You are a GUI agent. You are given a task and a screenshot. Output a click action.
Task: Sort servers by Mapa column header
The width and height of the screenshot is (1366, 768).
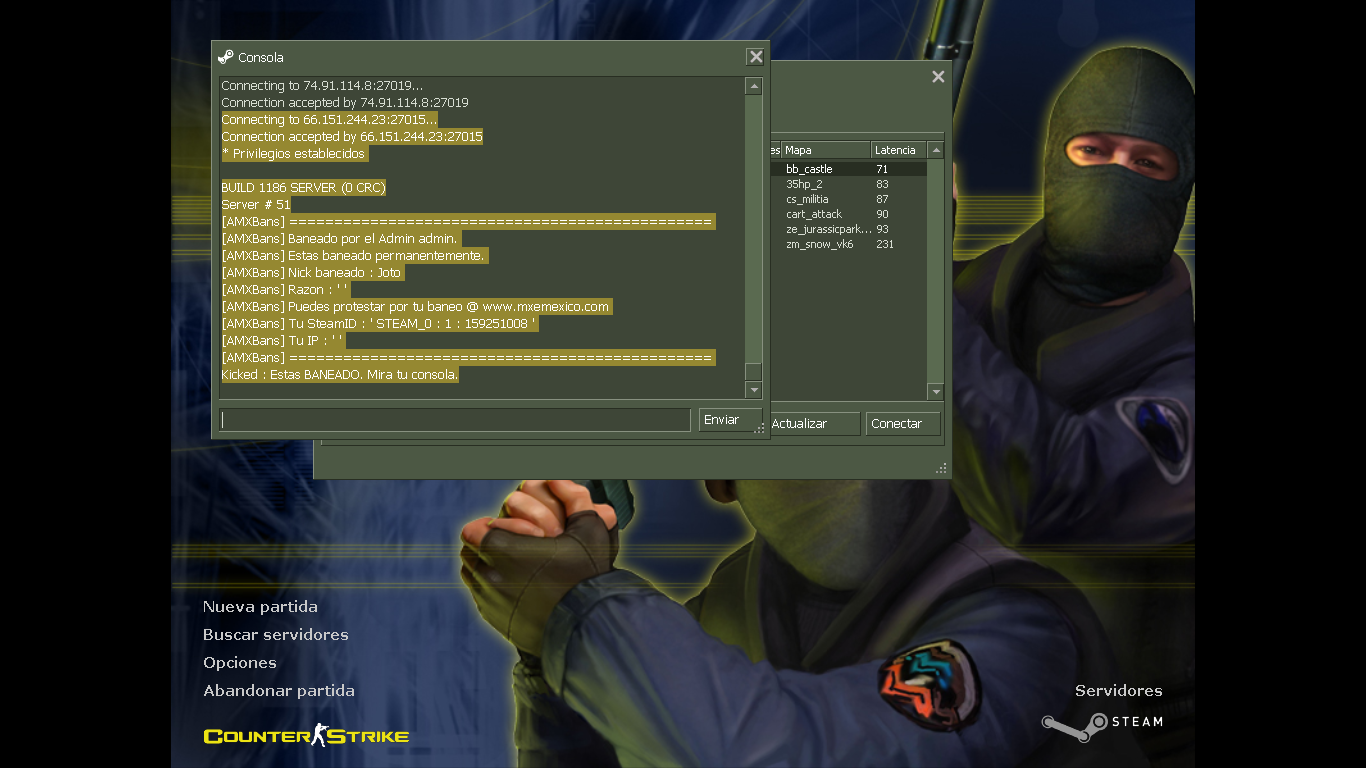tap(825, 150)
